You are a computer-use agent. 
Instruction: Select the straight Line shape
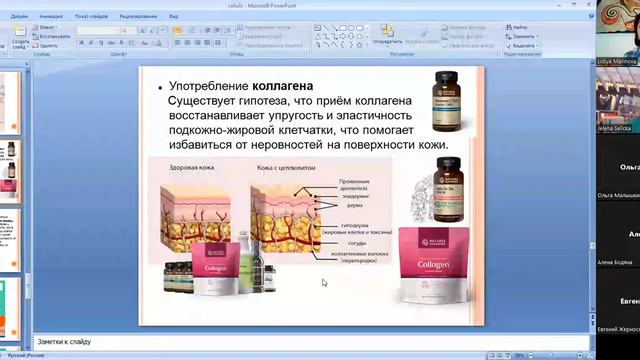(326, 28)
